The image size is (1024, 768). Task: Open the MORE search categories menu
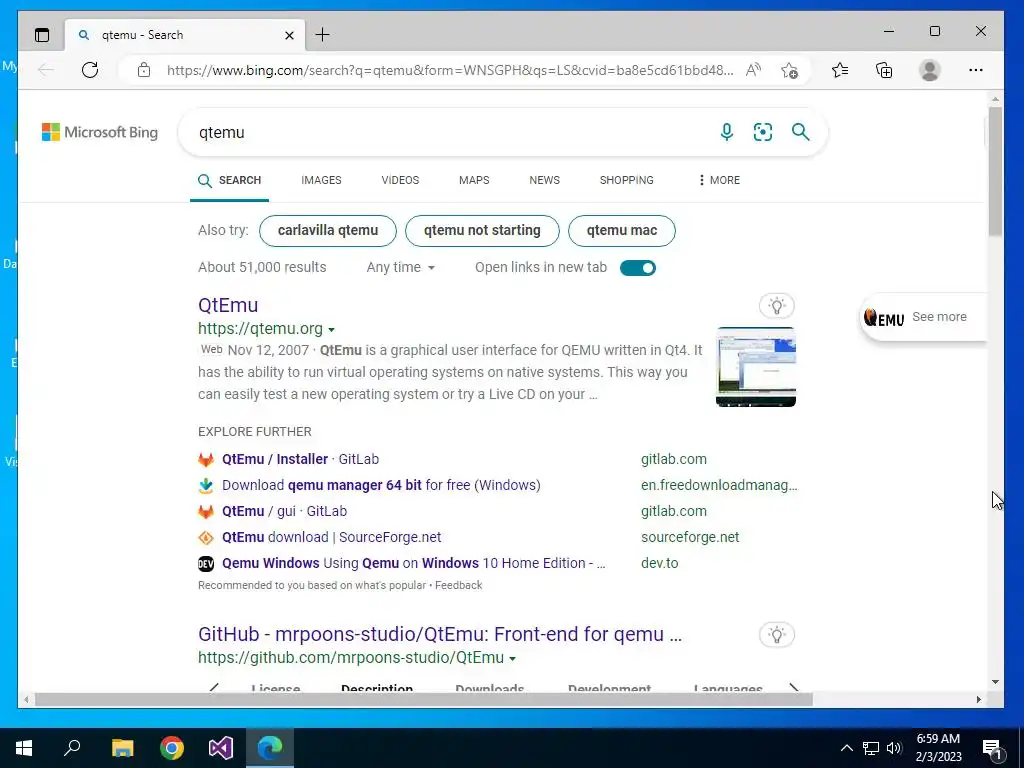coord(719,180)
